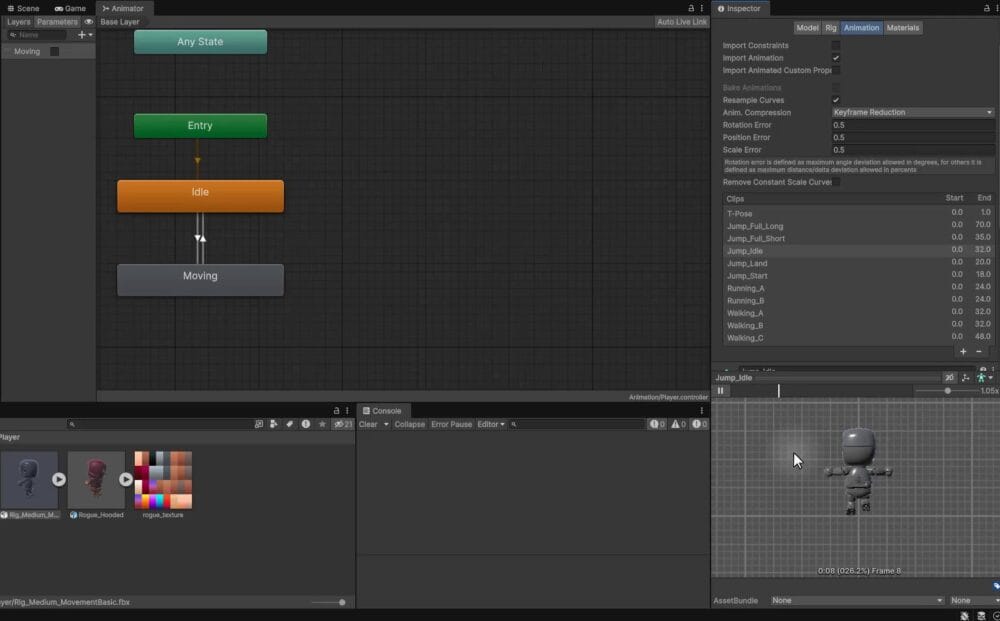Toggle the pivot and mass center icon
Image resolution: width=1000 pixels, height=621 pixels.
[966, 378]
